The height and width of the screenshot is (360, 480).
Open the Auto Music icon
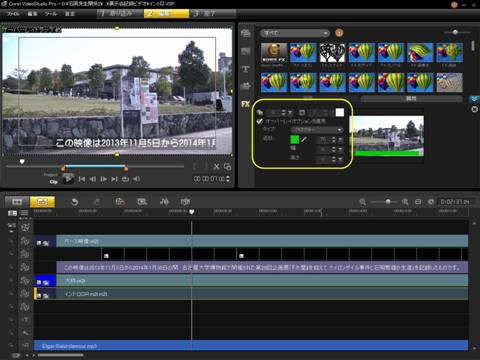185,202
